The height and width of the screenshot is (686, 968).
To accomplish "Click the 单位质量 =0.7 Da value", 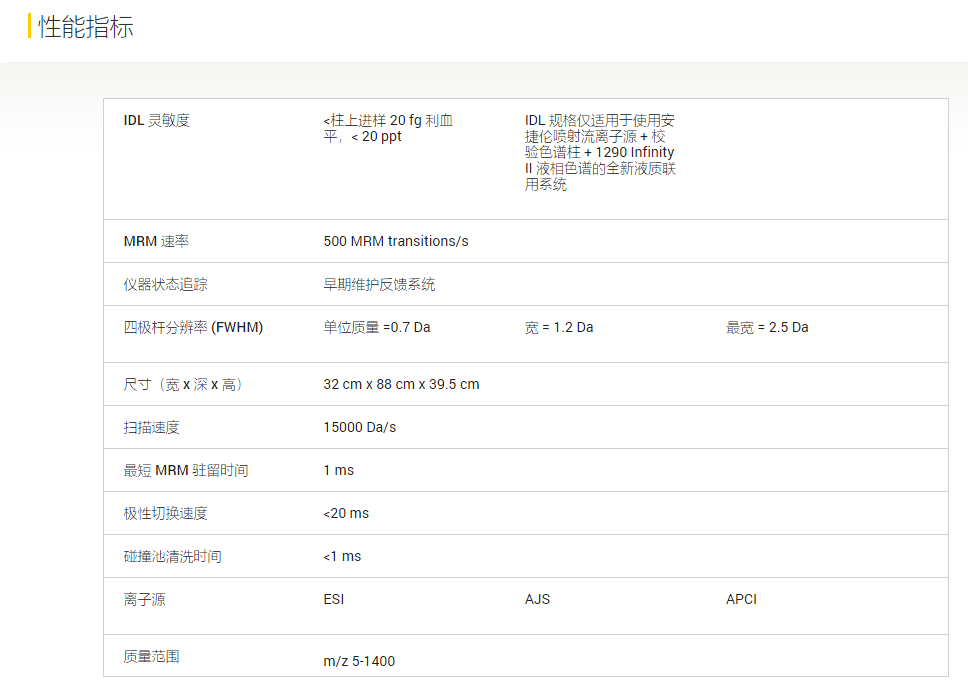I will click(x=377, y=327).
